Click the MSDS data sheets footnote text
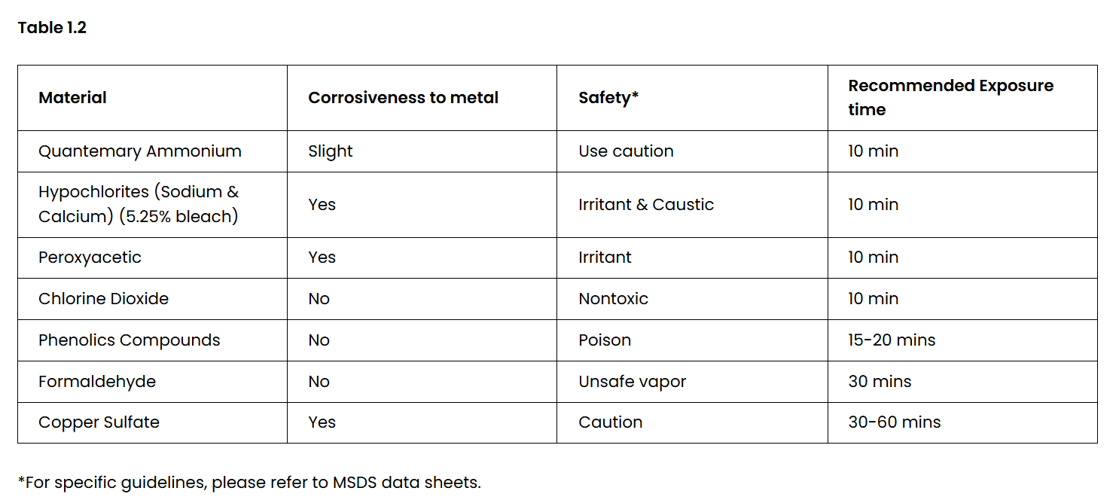 [x=249, y=482]
